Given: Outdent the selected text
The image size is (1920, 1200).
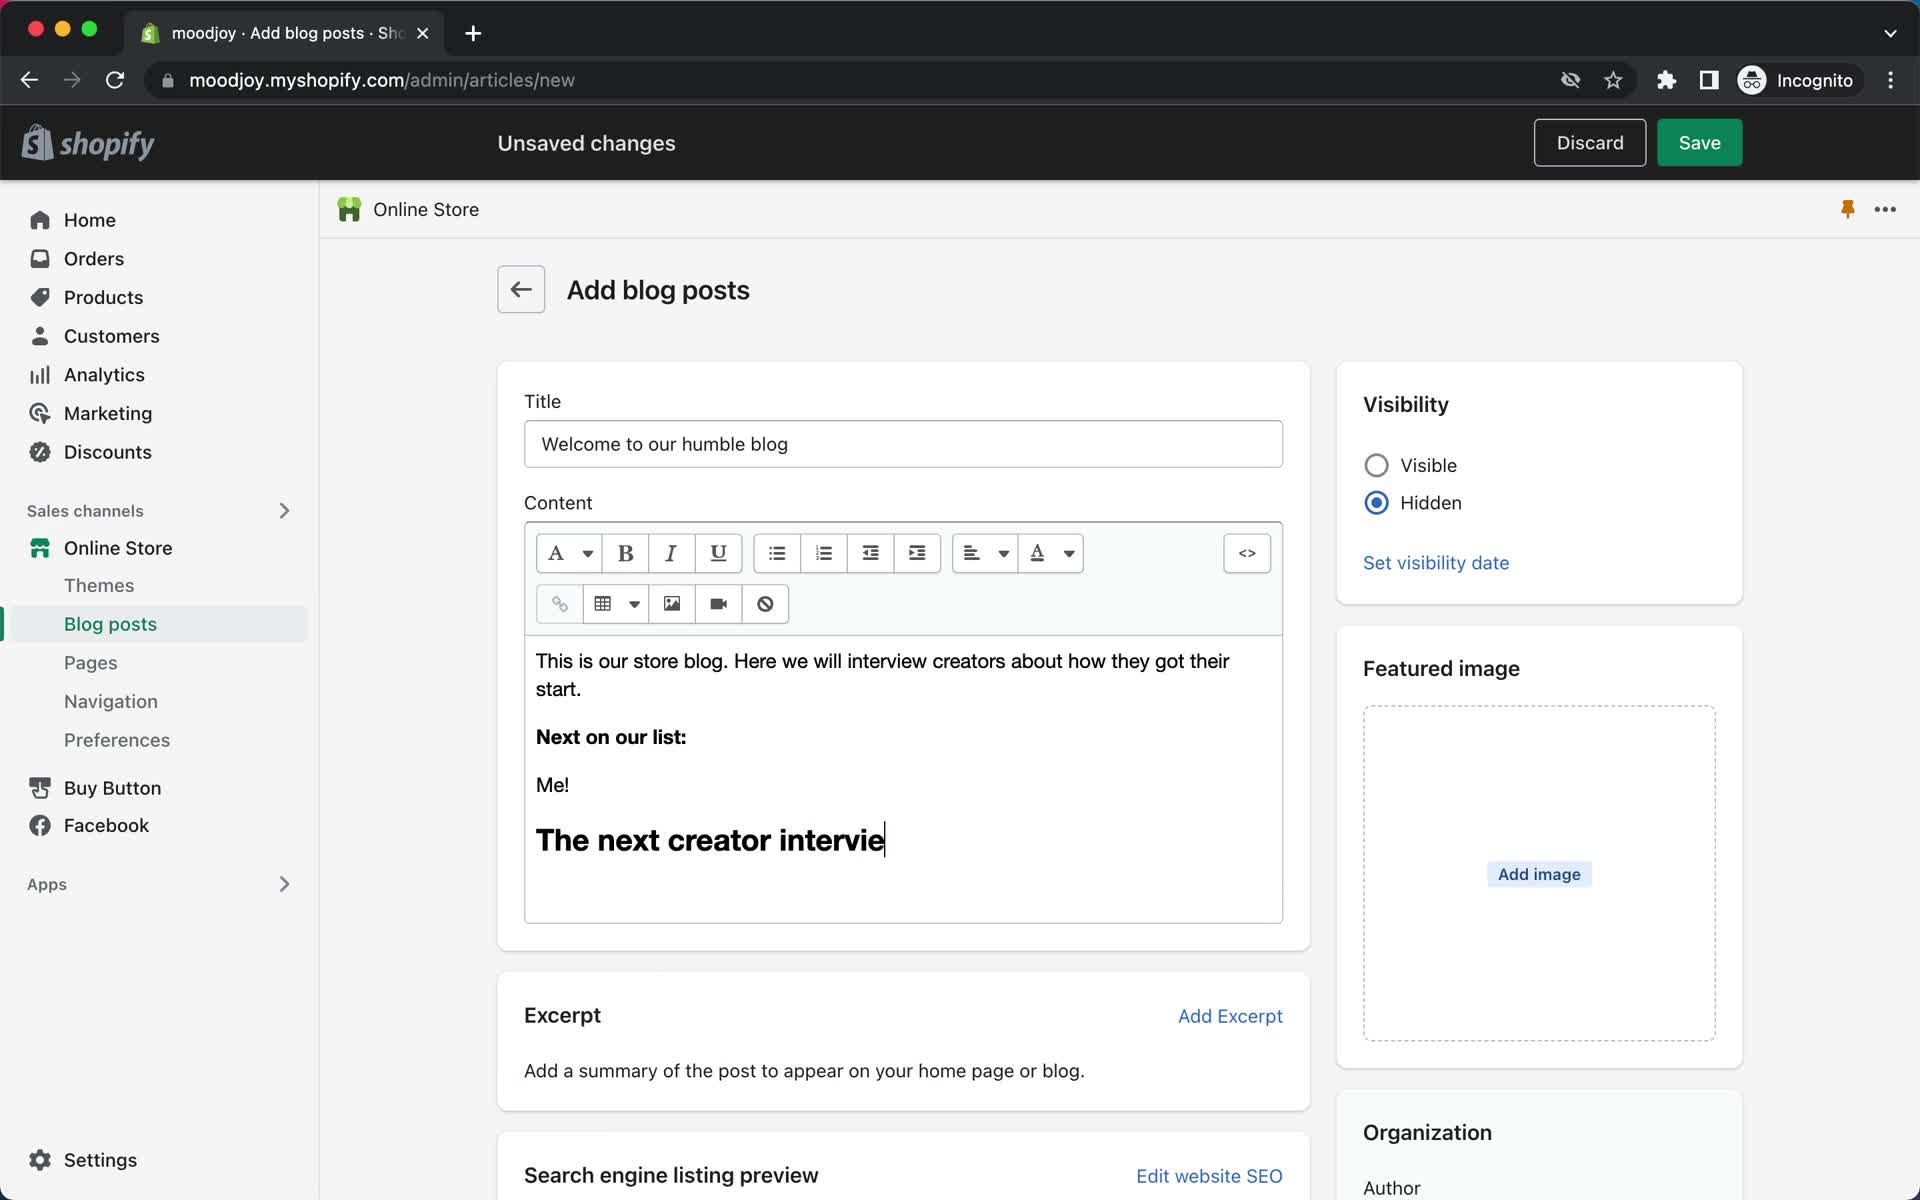Looking at the screenshot, I should click(870, 553).
